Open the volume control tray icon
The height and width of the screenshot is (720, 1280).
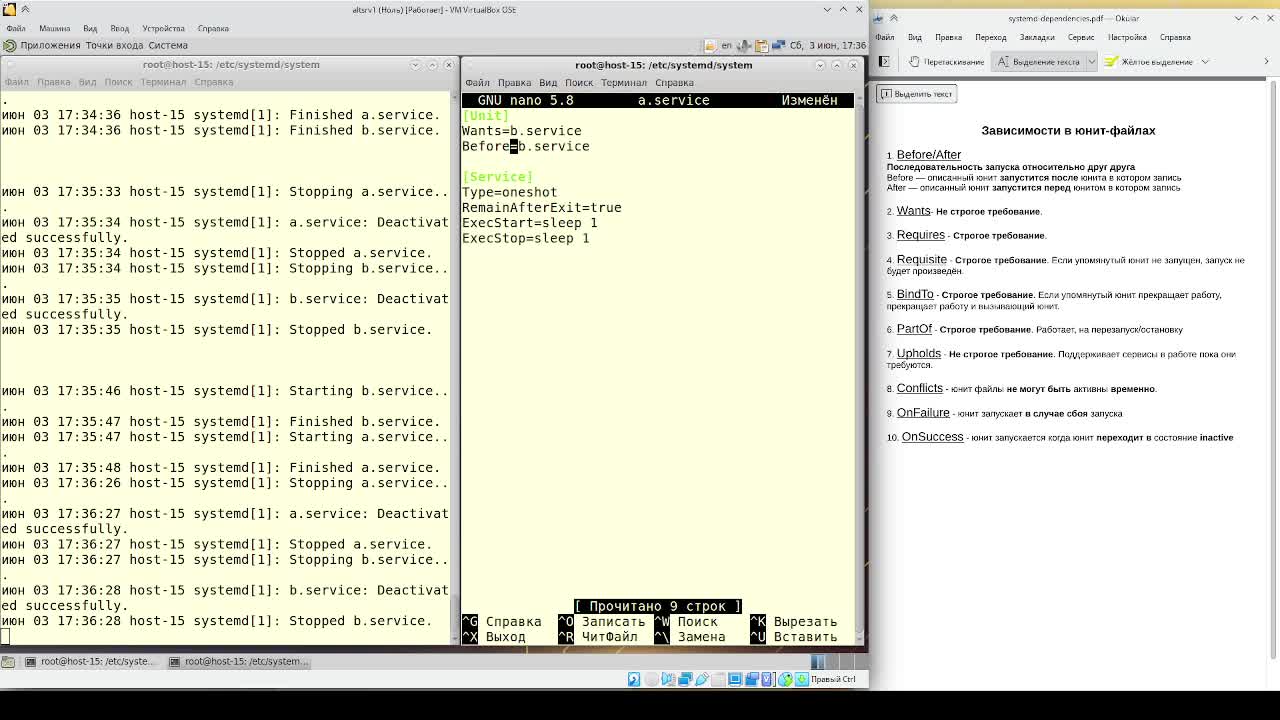tap(744, 45)
